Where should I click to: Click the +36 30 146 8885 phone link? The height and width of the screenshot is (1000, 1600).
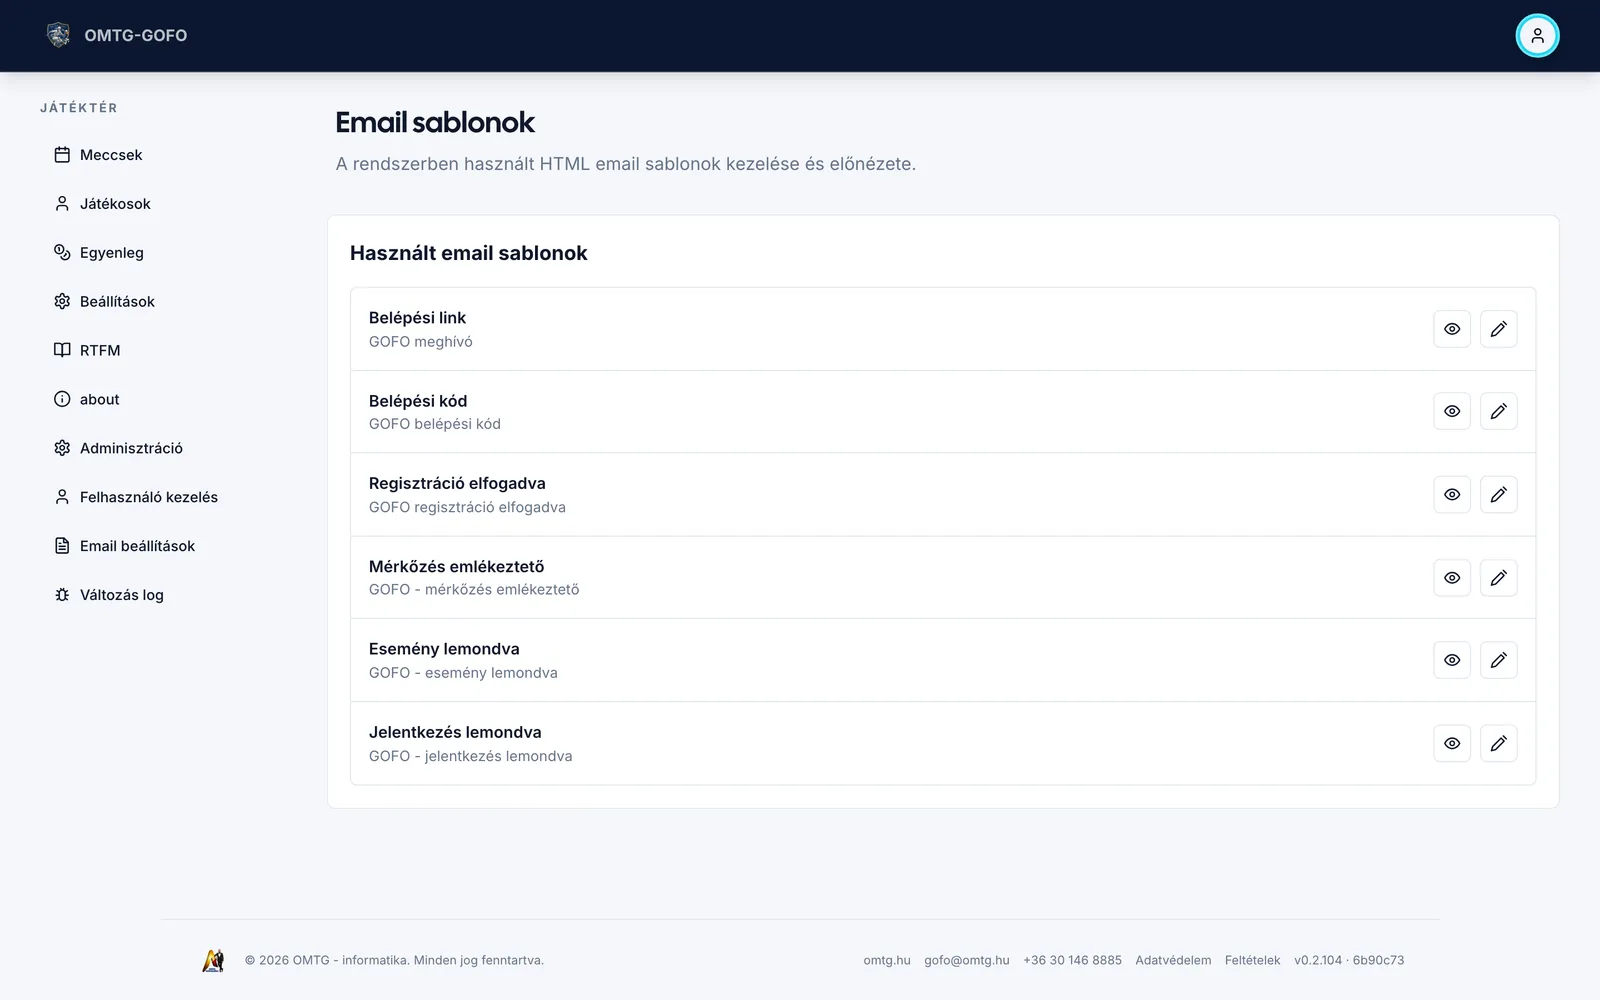(1072, 960)
